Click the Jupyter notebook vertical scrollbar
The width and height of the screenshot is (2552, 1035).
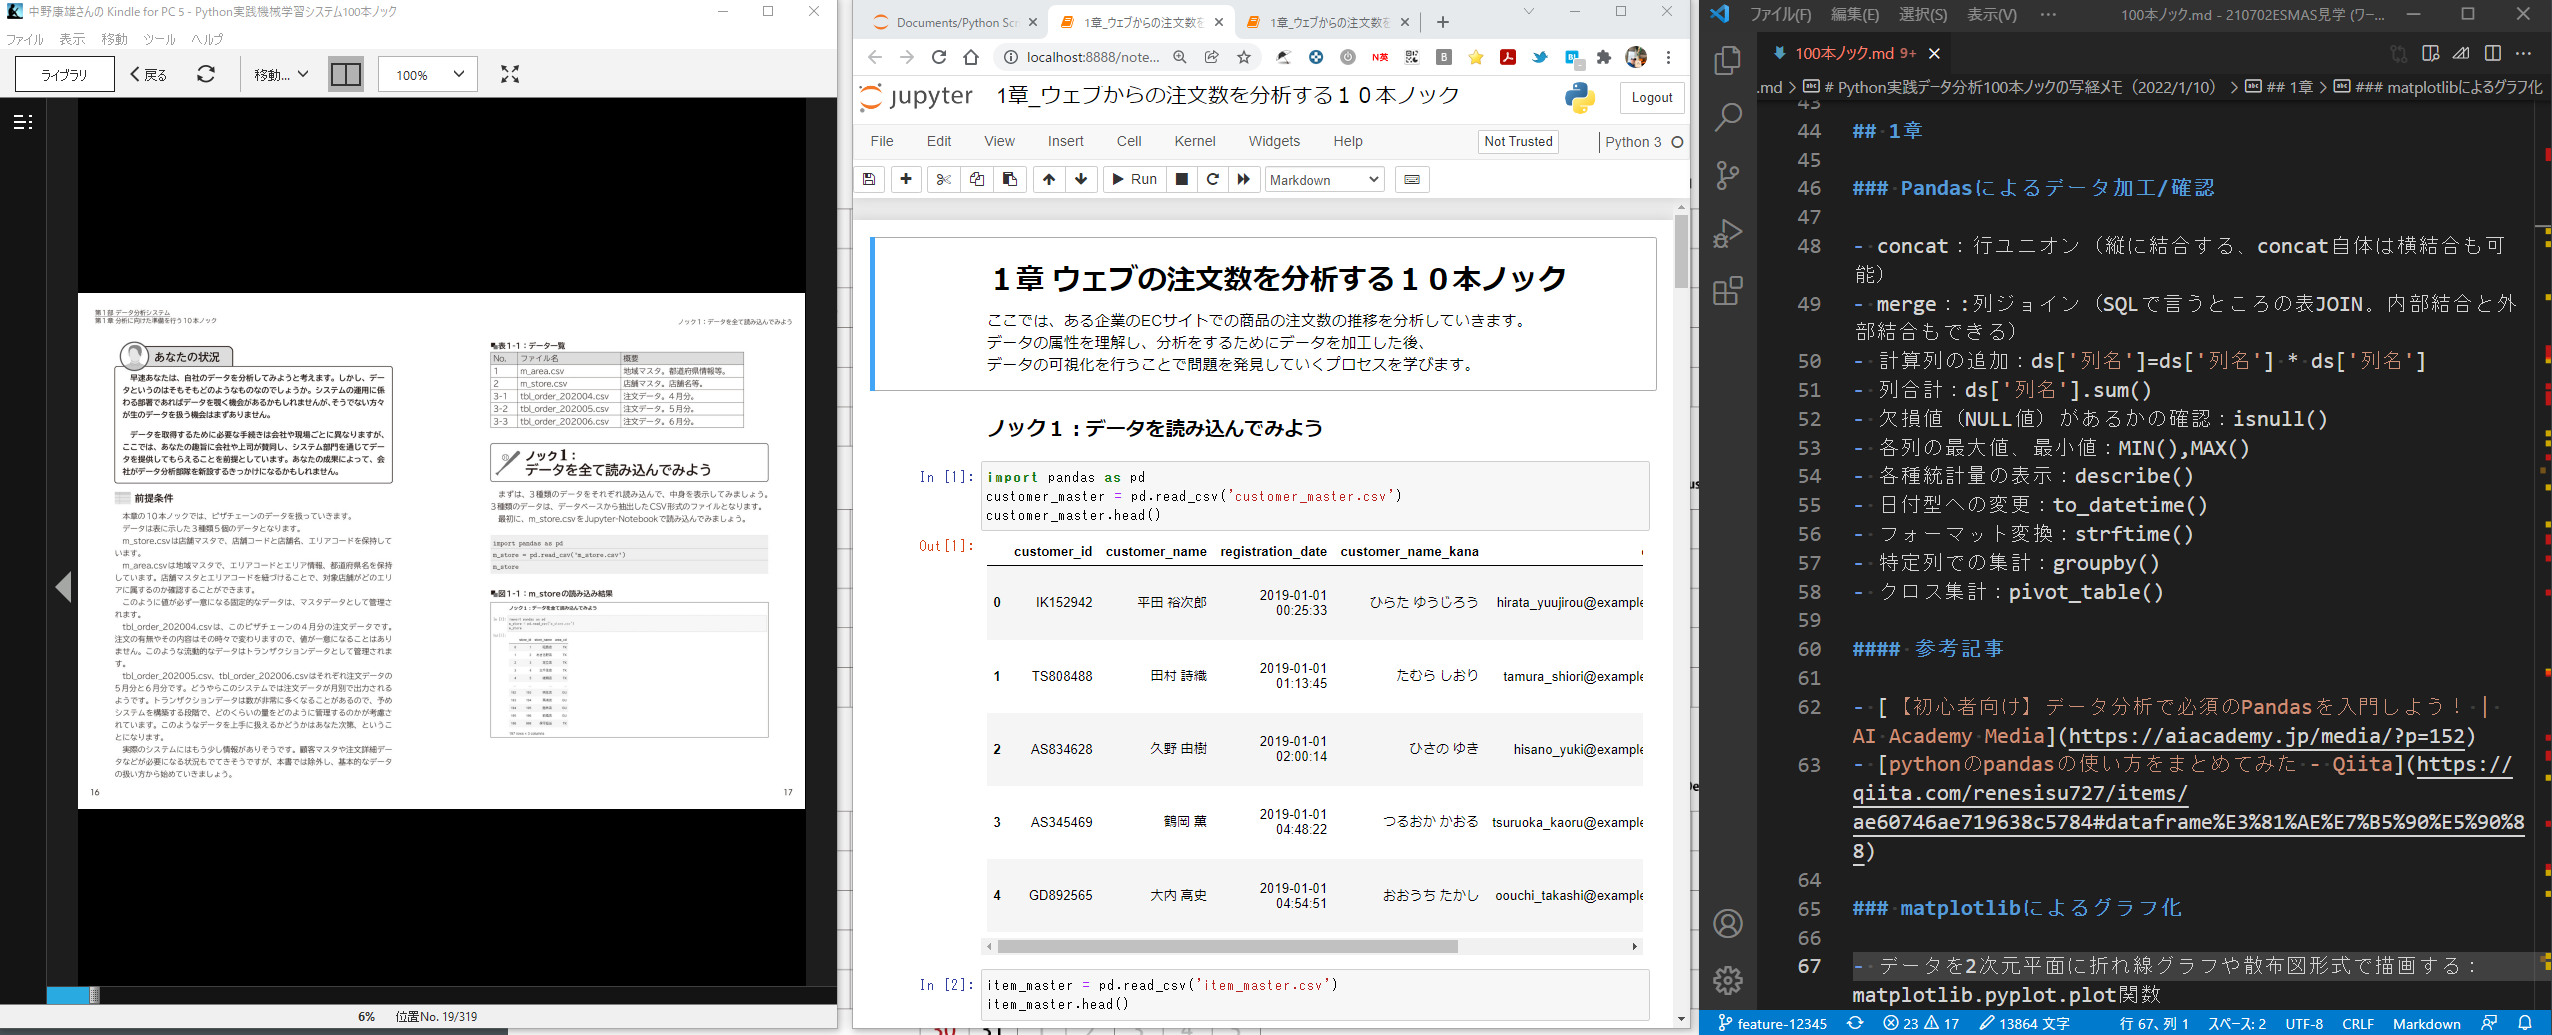pyautogui.click(x=1681, y=250)
